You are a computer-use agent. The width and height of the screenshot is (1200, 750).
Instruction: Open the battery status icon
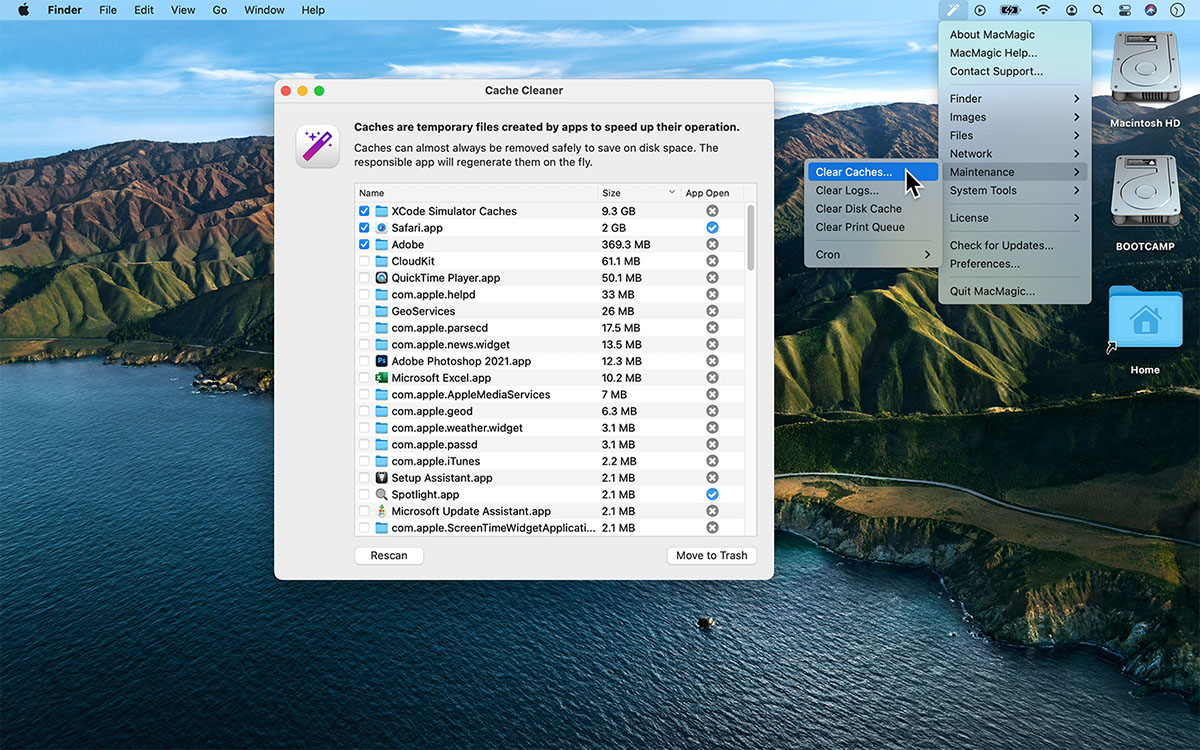(x=1010, y=10)
